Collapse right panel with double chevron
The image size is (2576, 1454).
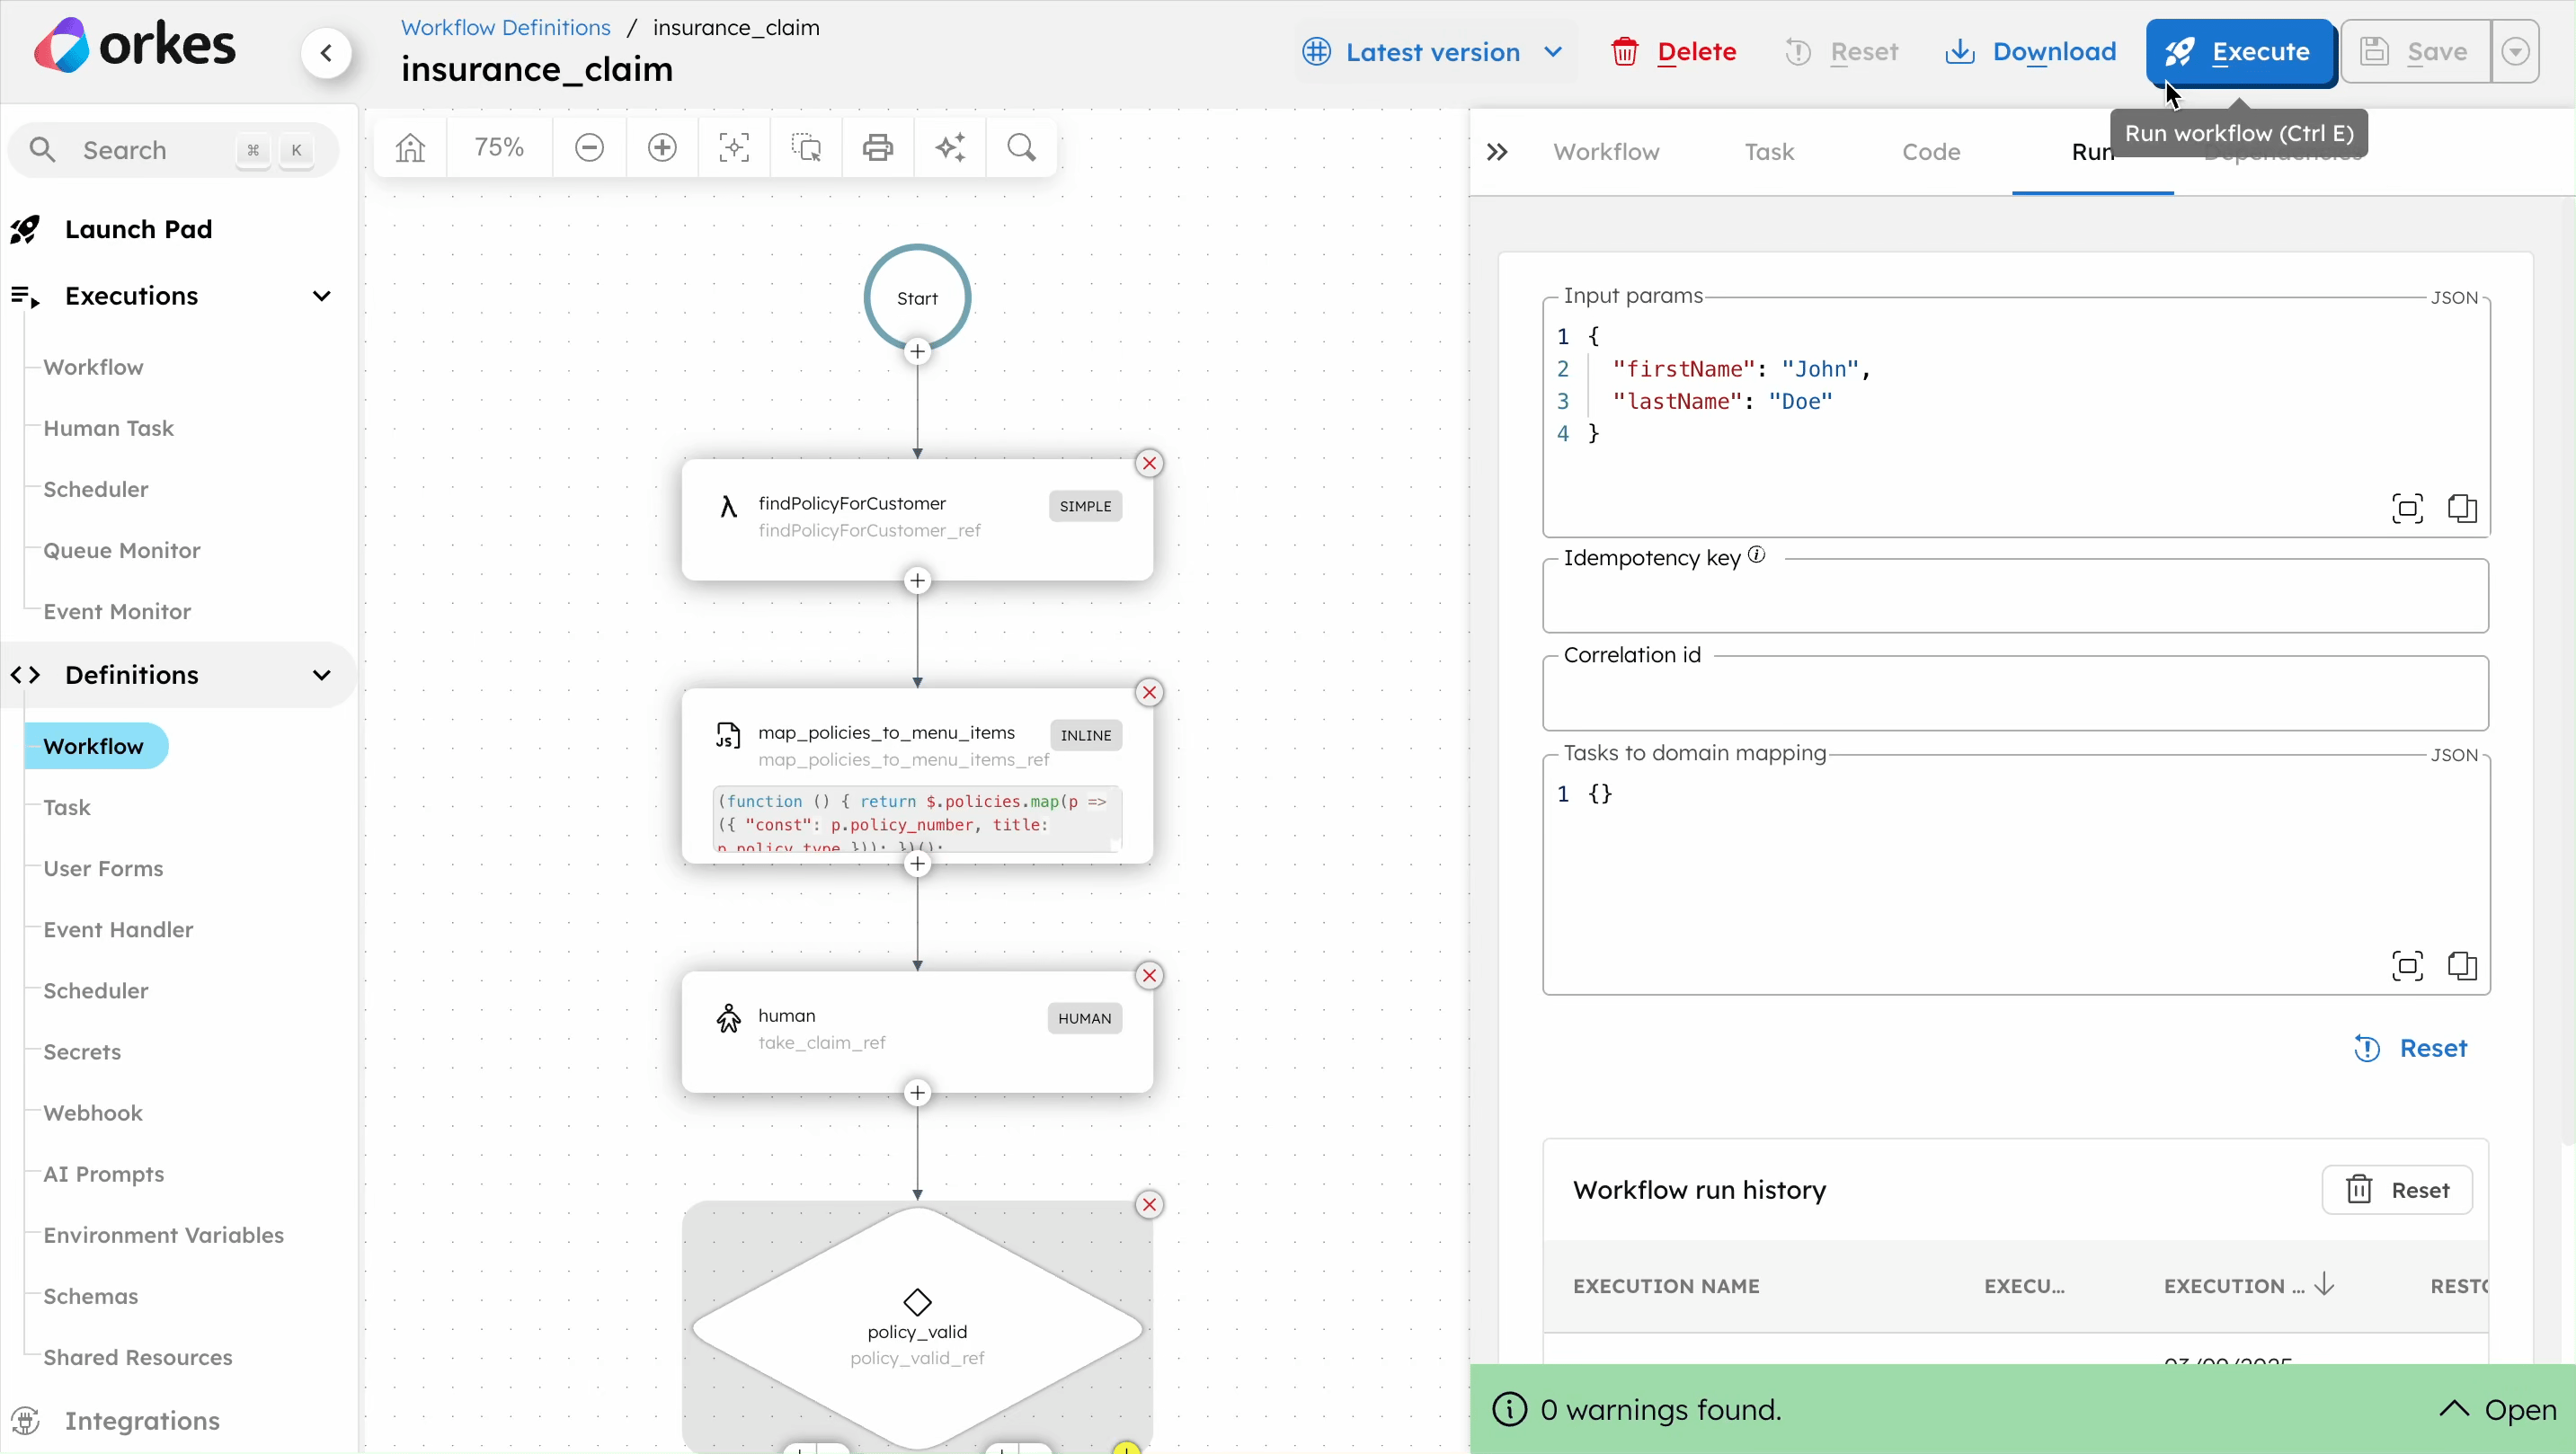[1496, 152]
